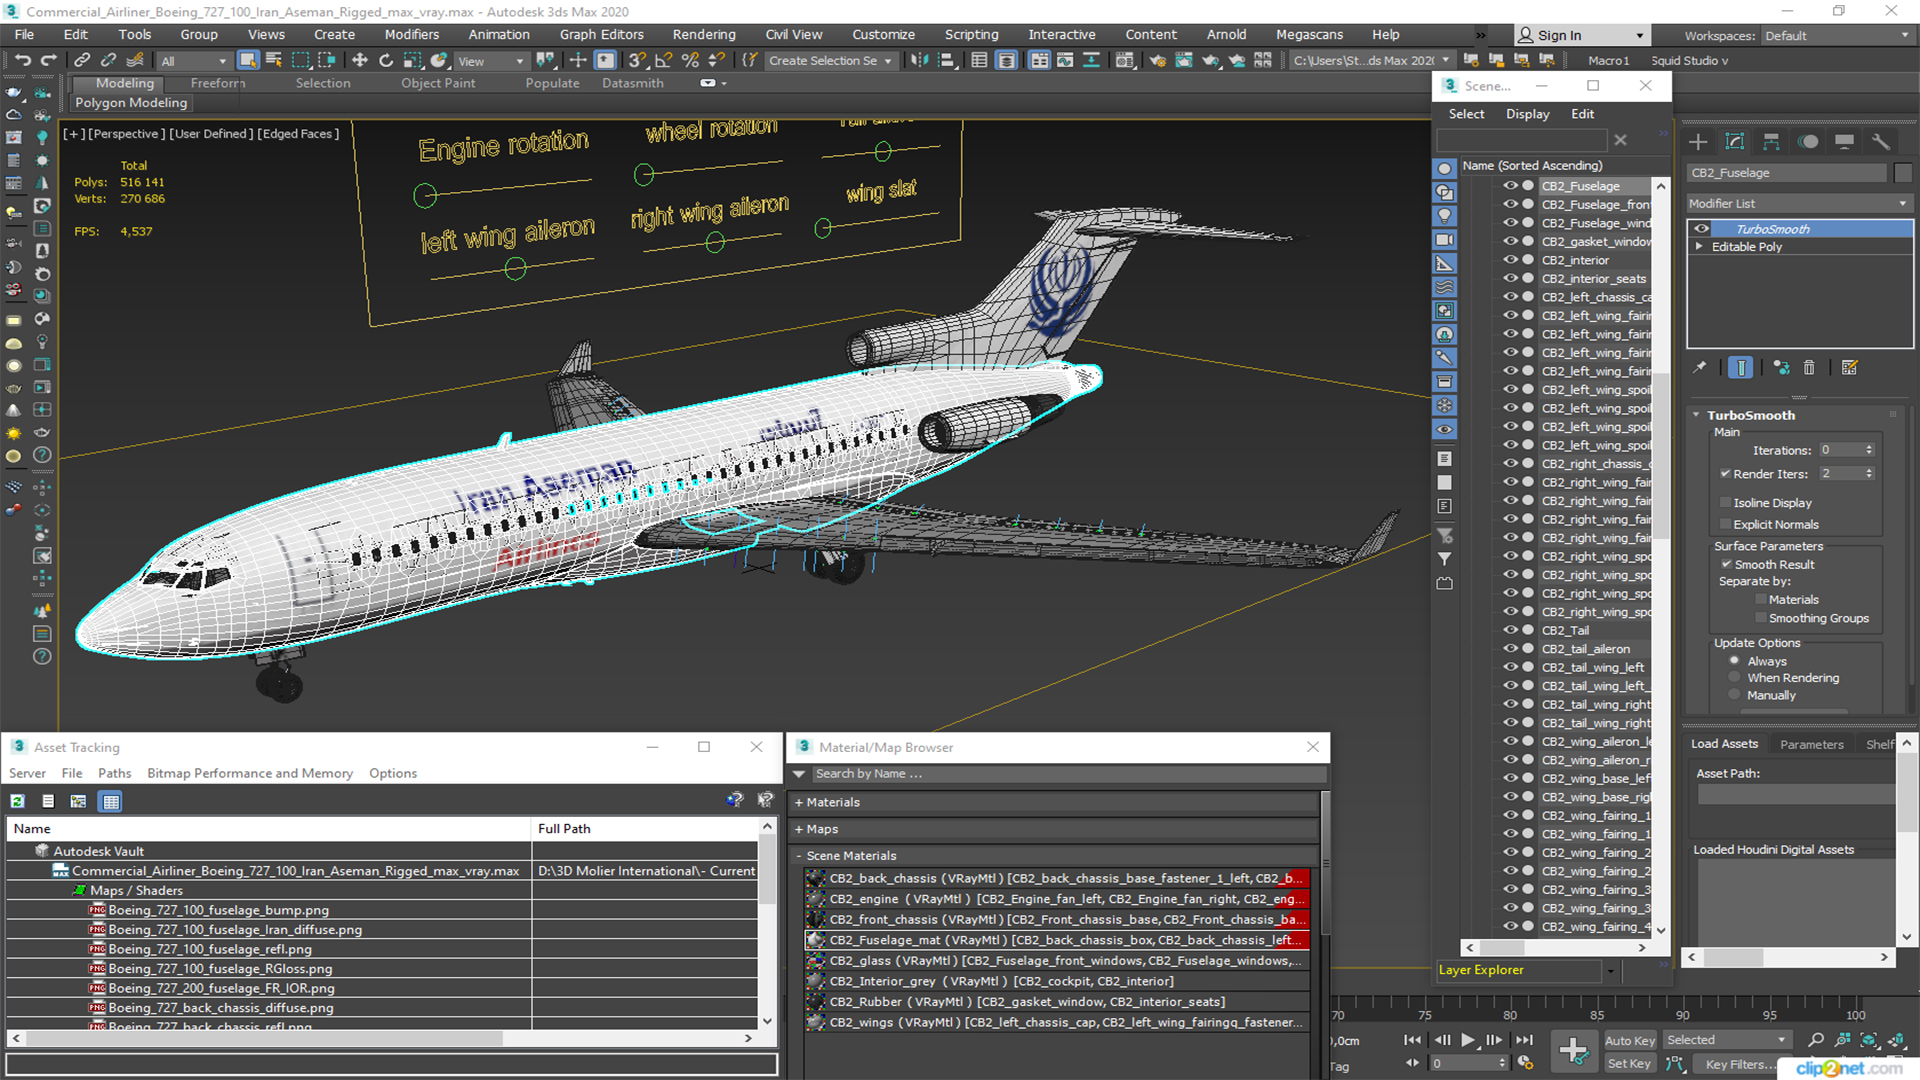1920x1080 pixels.
Task: Click the Zoom Extents Selected viewport icon
Action: tap(1868, 1041)
